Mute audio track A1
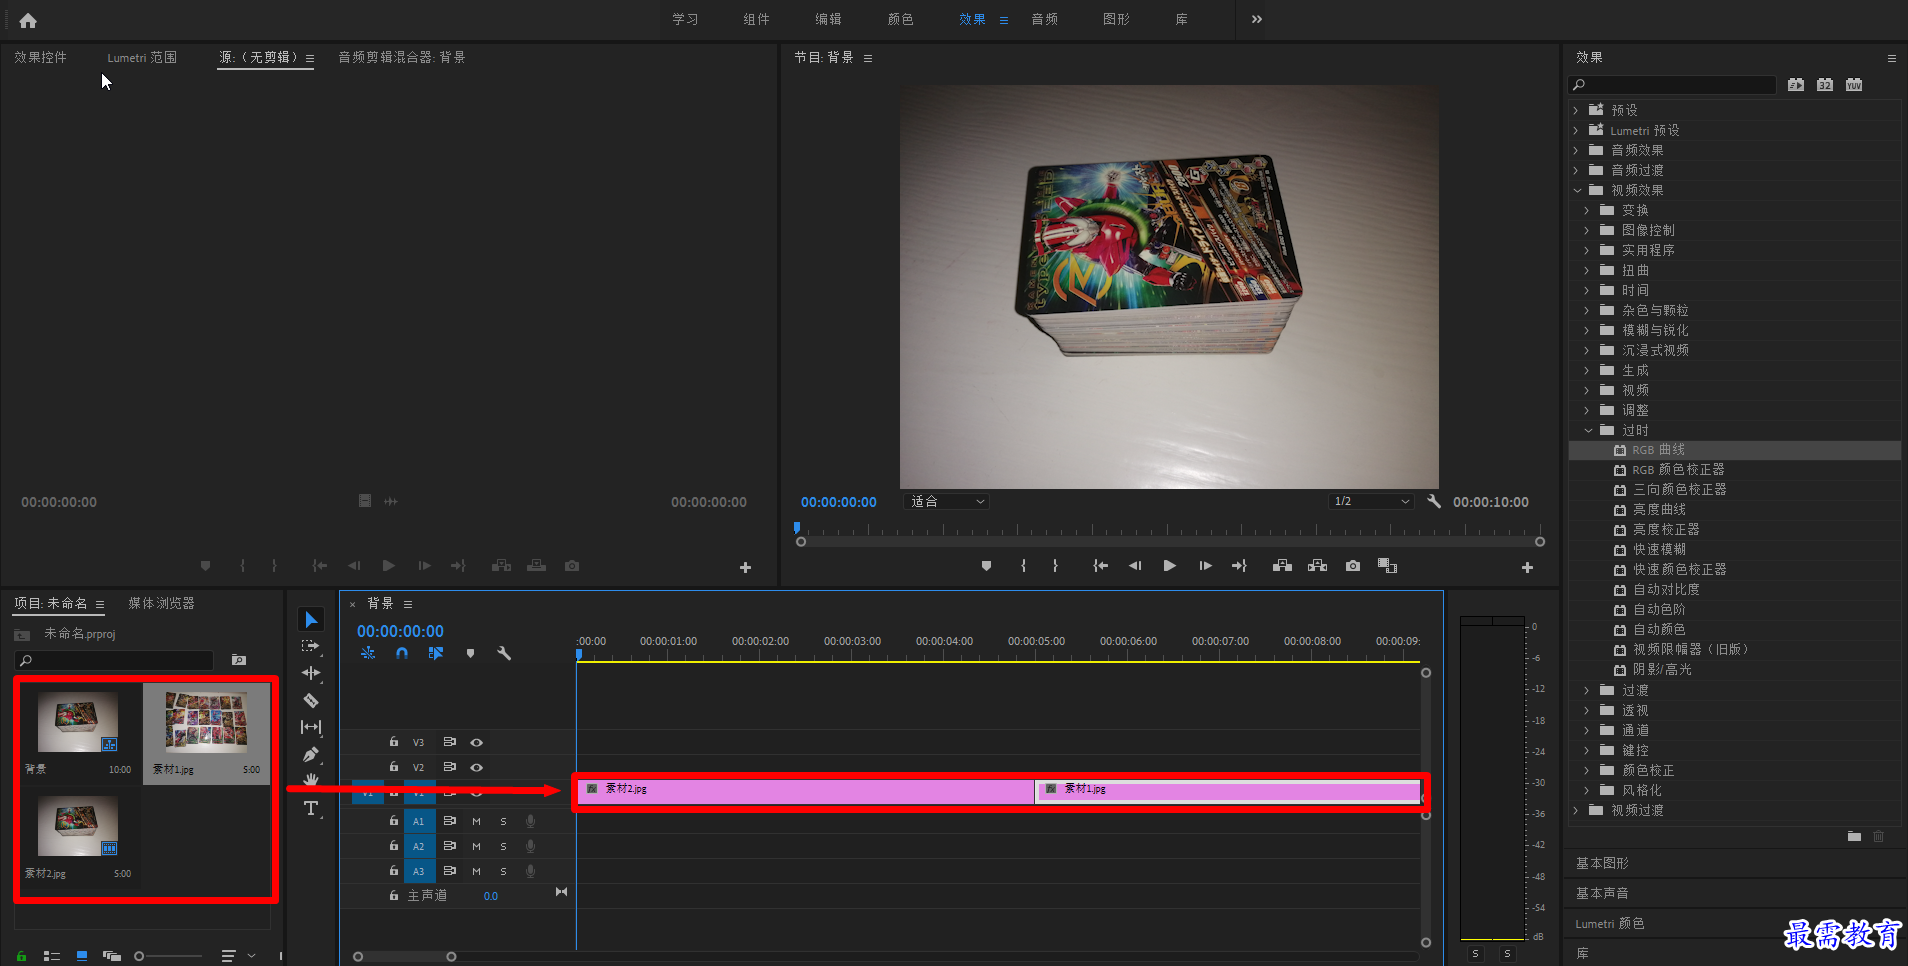This screenshot has width=1908, height=966. 476,821
